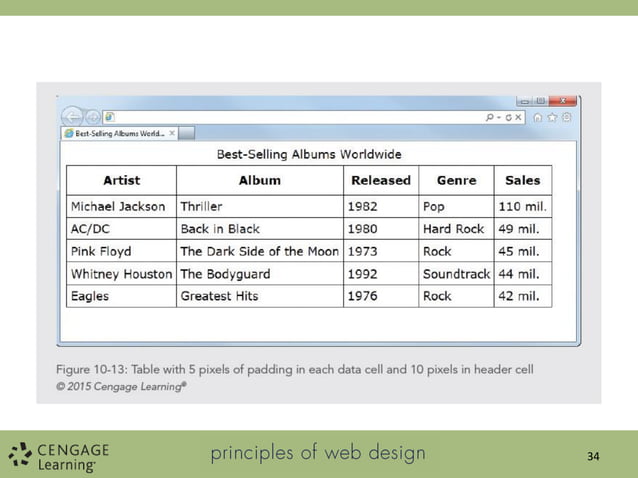Select the 1973 release year cell
Viewport: 638px width, 478px height.
pos(381,251)
